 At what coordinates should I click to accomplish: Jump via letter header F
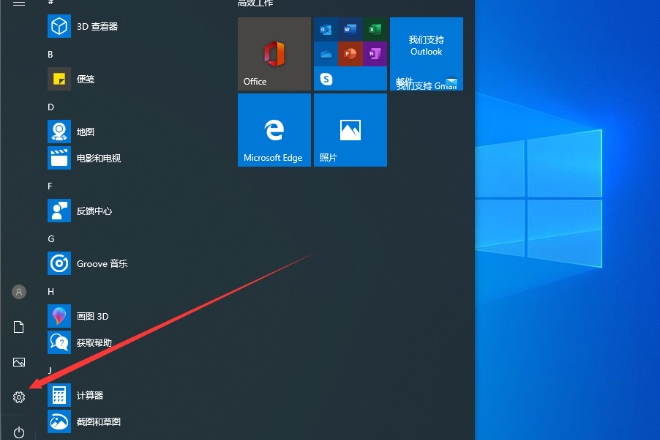50,186
